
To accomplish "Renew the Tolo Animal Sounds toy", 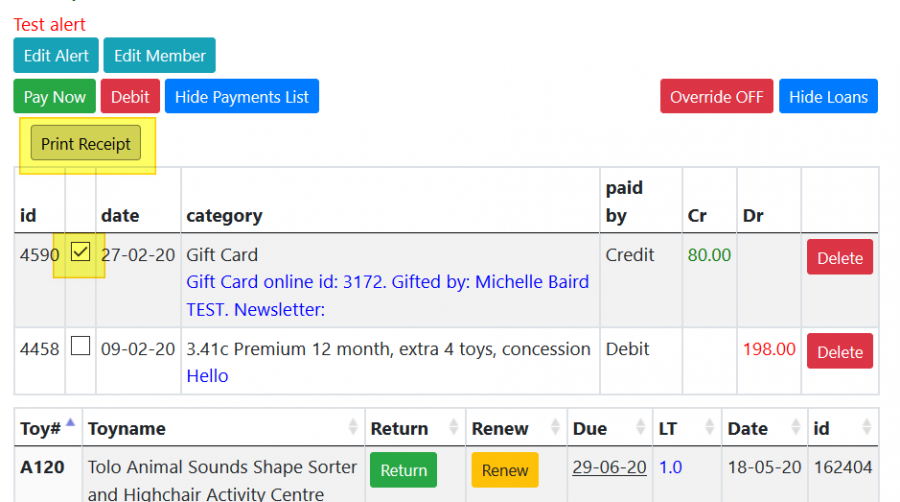I will click(x=504, y=470).
